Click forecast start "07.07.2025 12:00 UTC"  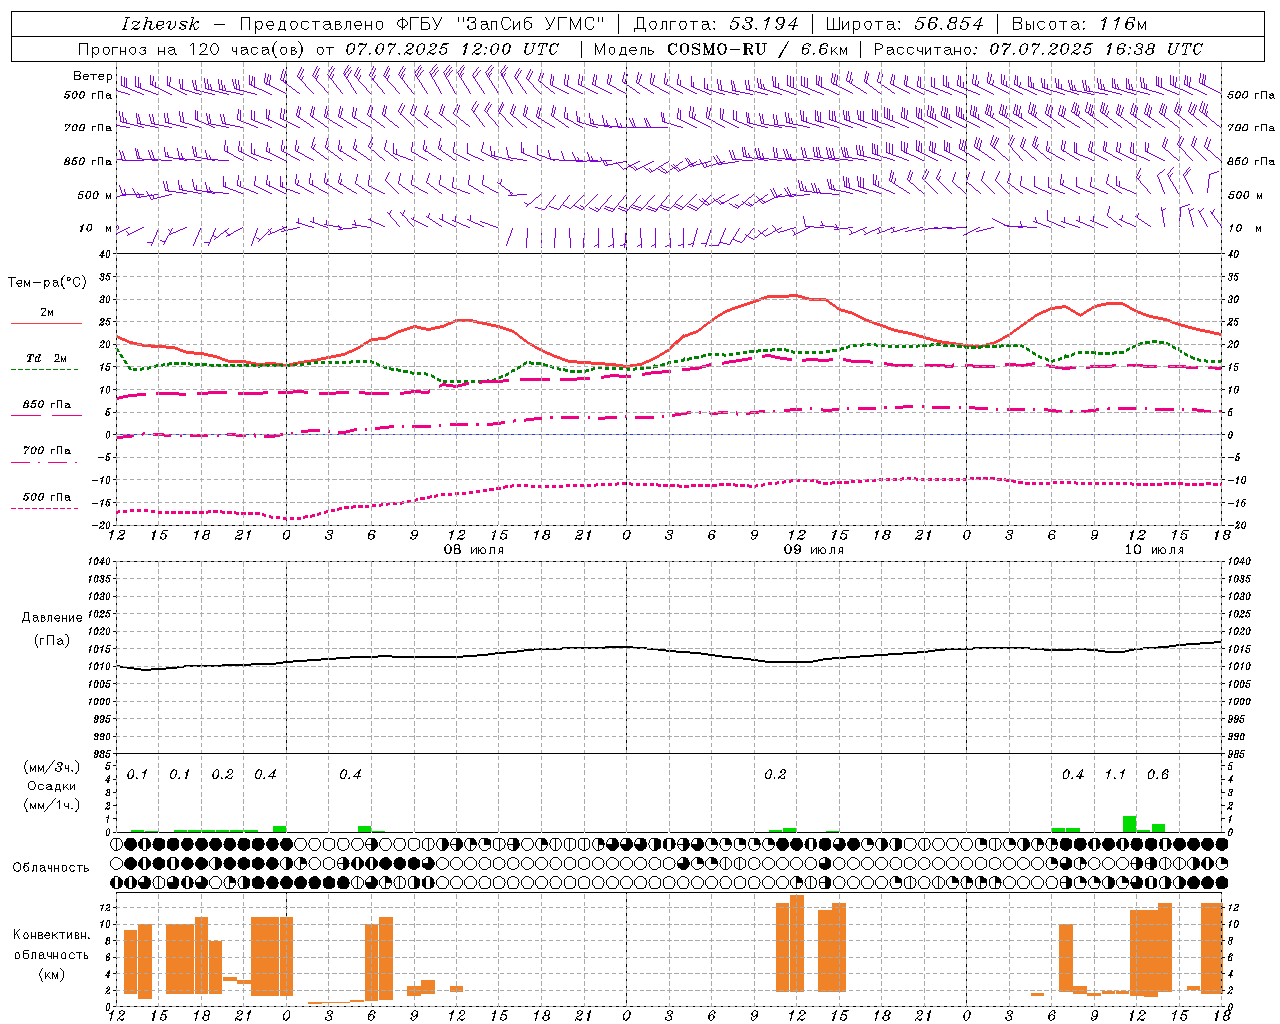(x=452, y=49)
